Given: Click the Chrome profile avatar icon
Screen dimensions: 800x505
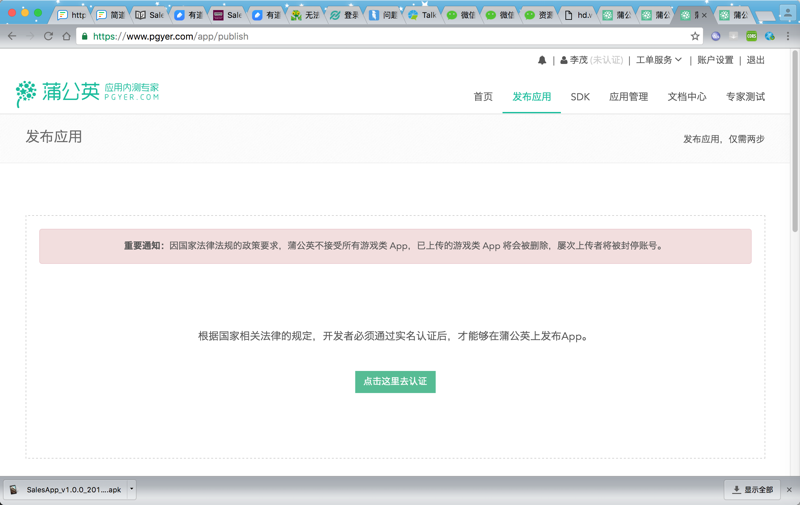Looking at the screenshot, I should (788, 13).
